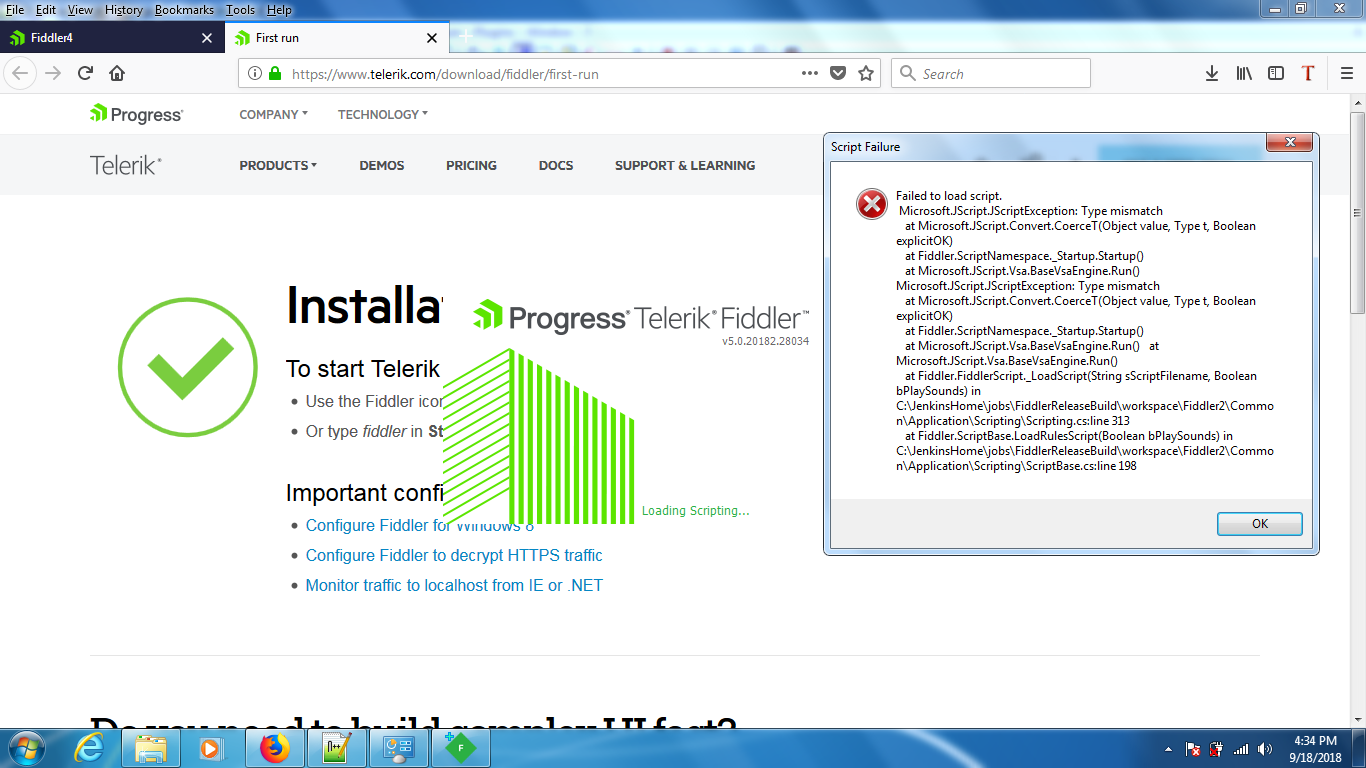Viewport: 1366px width, 768px height.
Task: Open Monitor traffic to localhost link
Action: [x=454, y=585]
